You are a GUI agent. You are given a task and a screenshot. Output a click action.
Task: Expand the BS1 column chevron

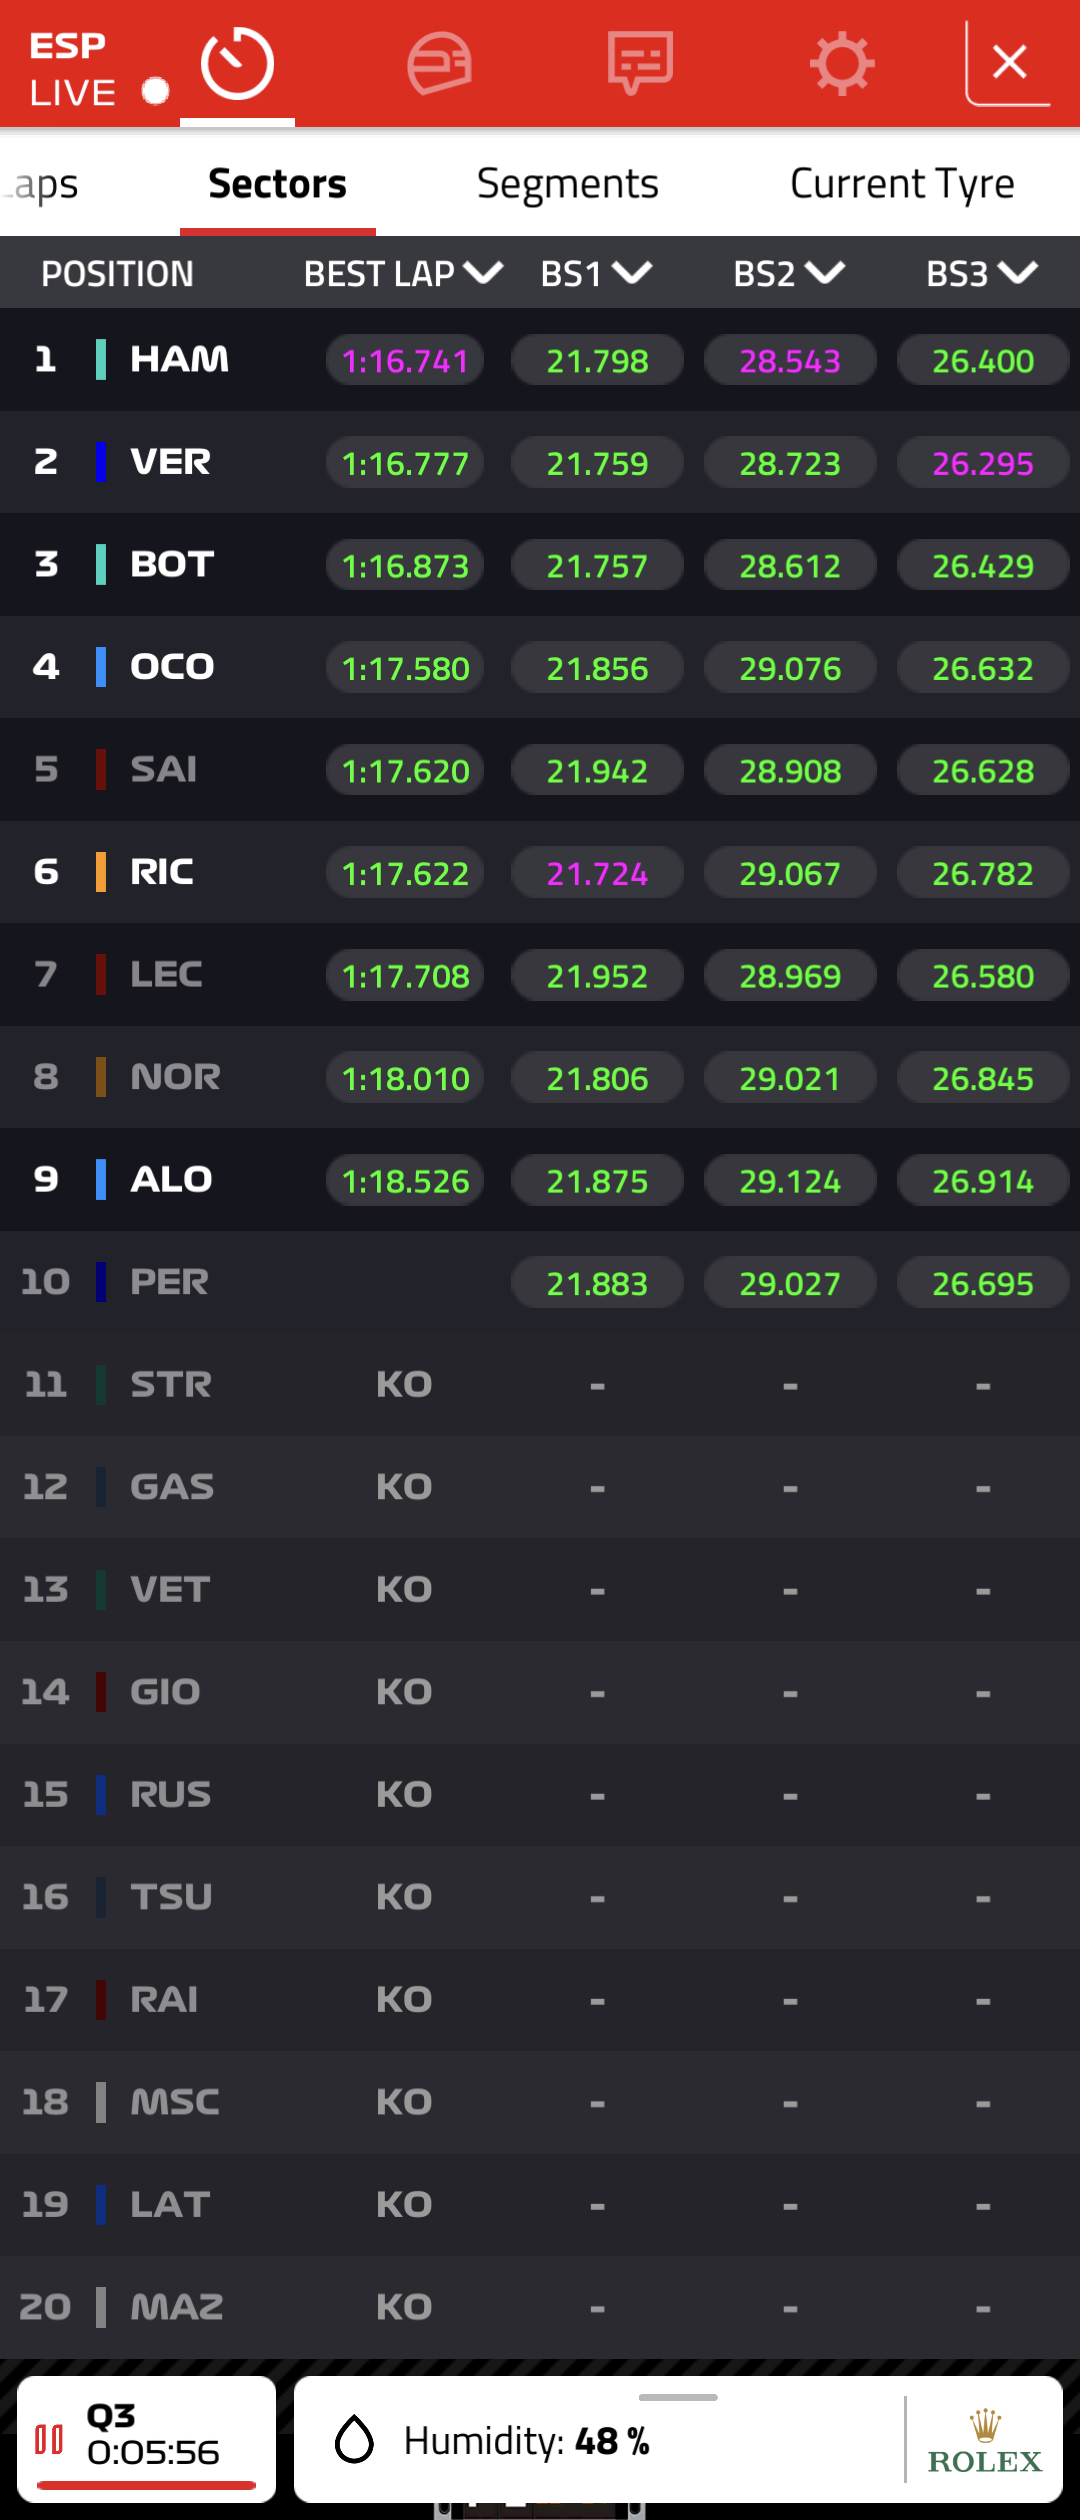point(632,272)
